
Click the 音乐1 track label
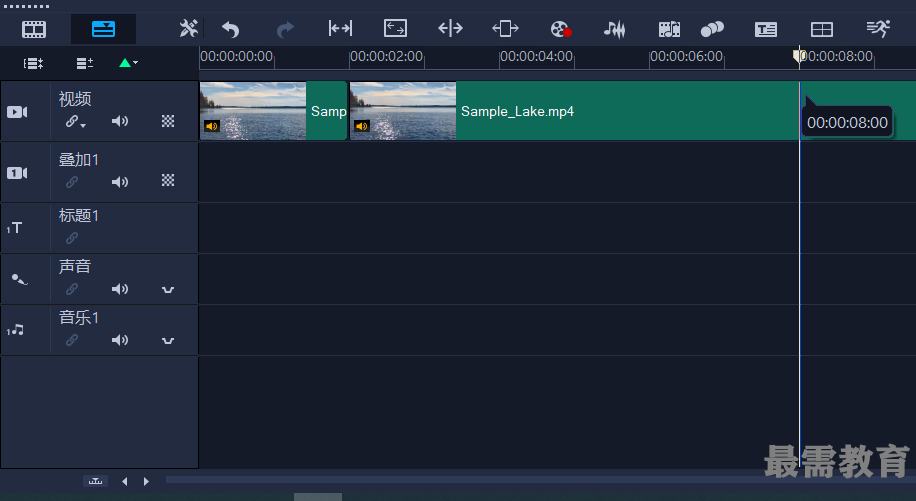tap(78, 317)
